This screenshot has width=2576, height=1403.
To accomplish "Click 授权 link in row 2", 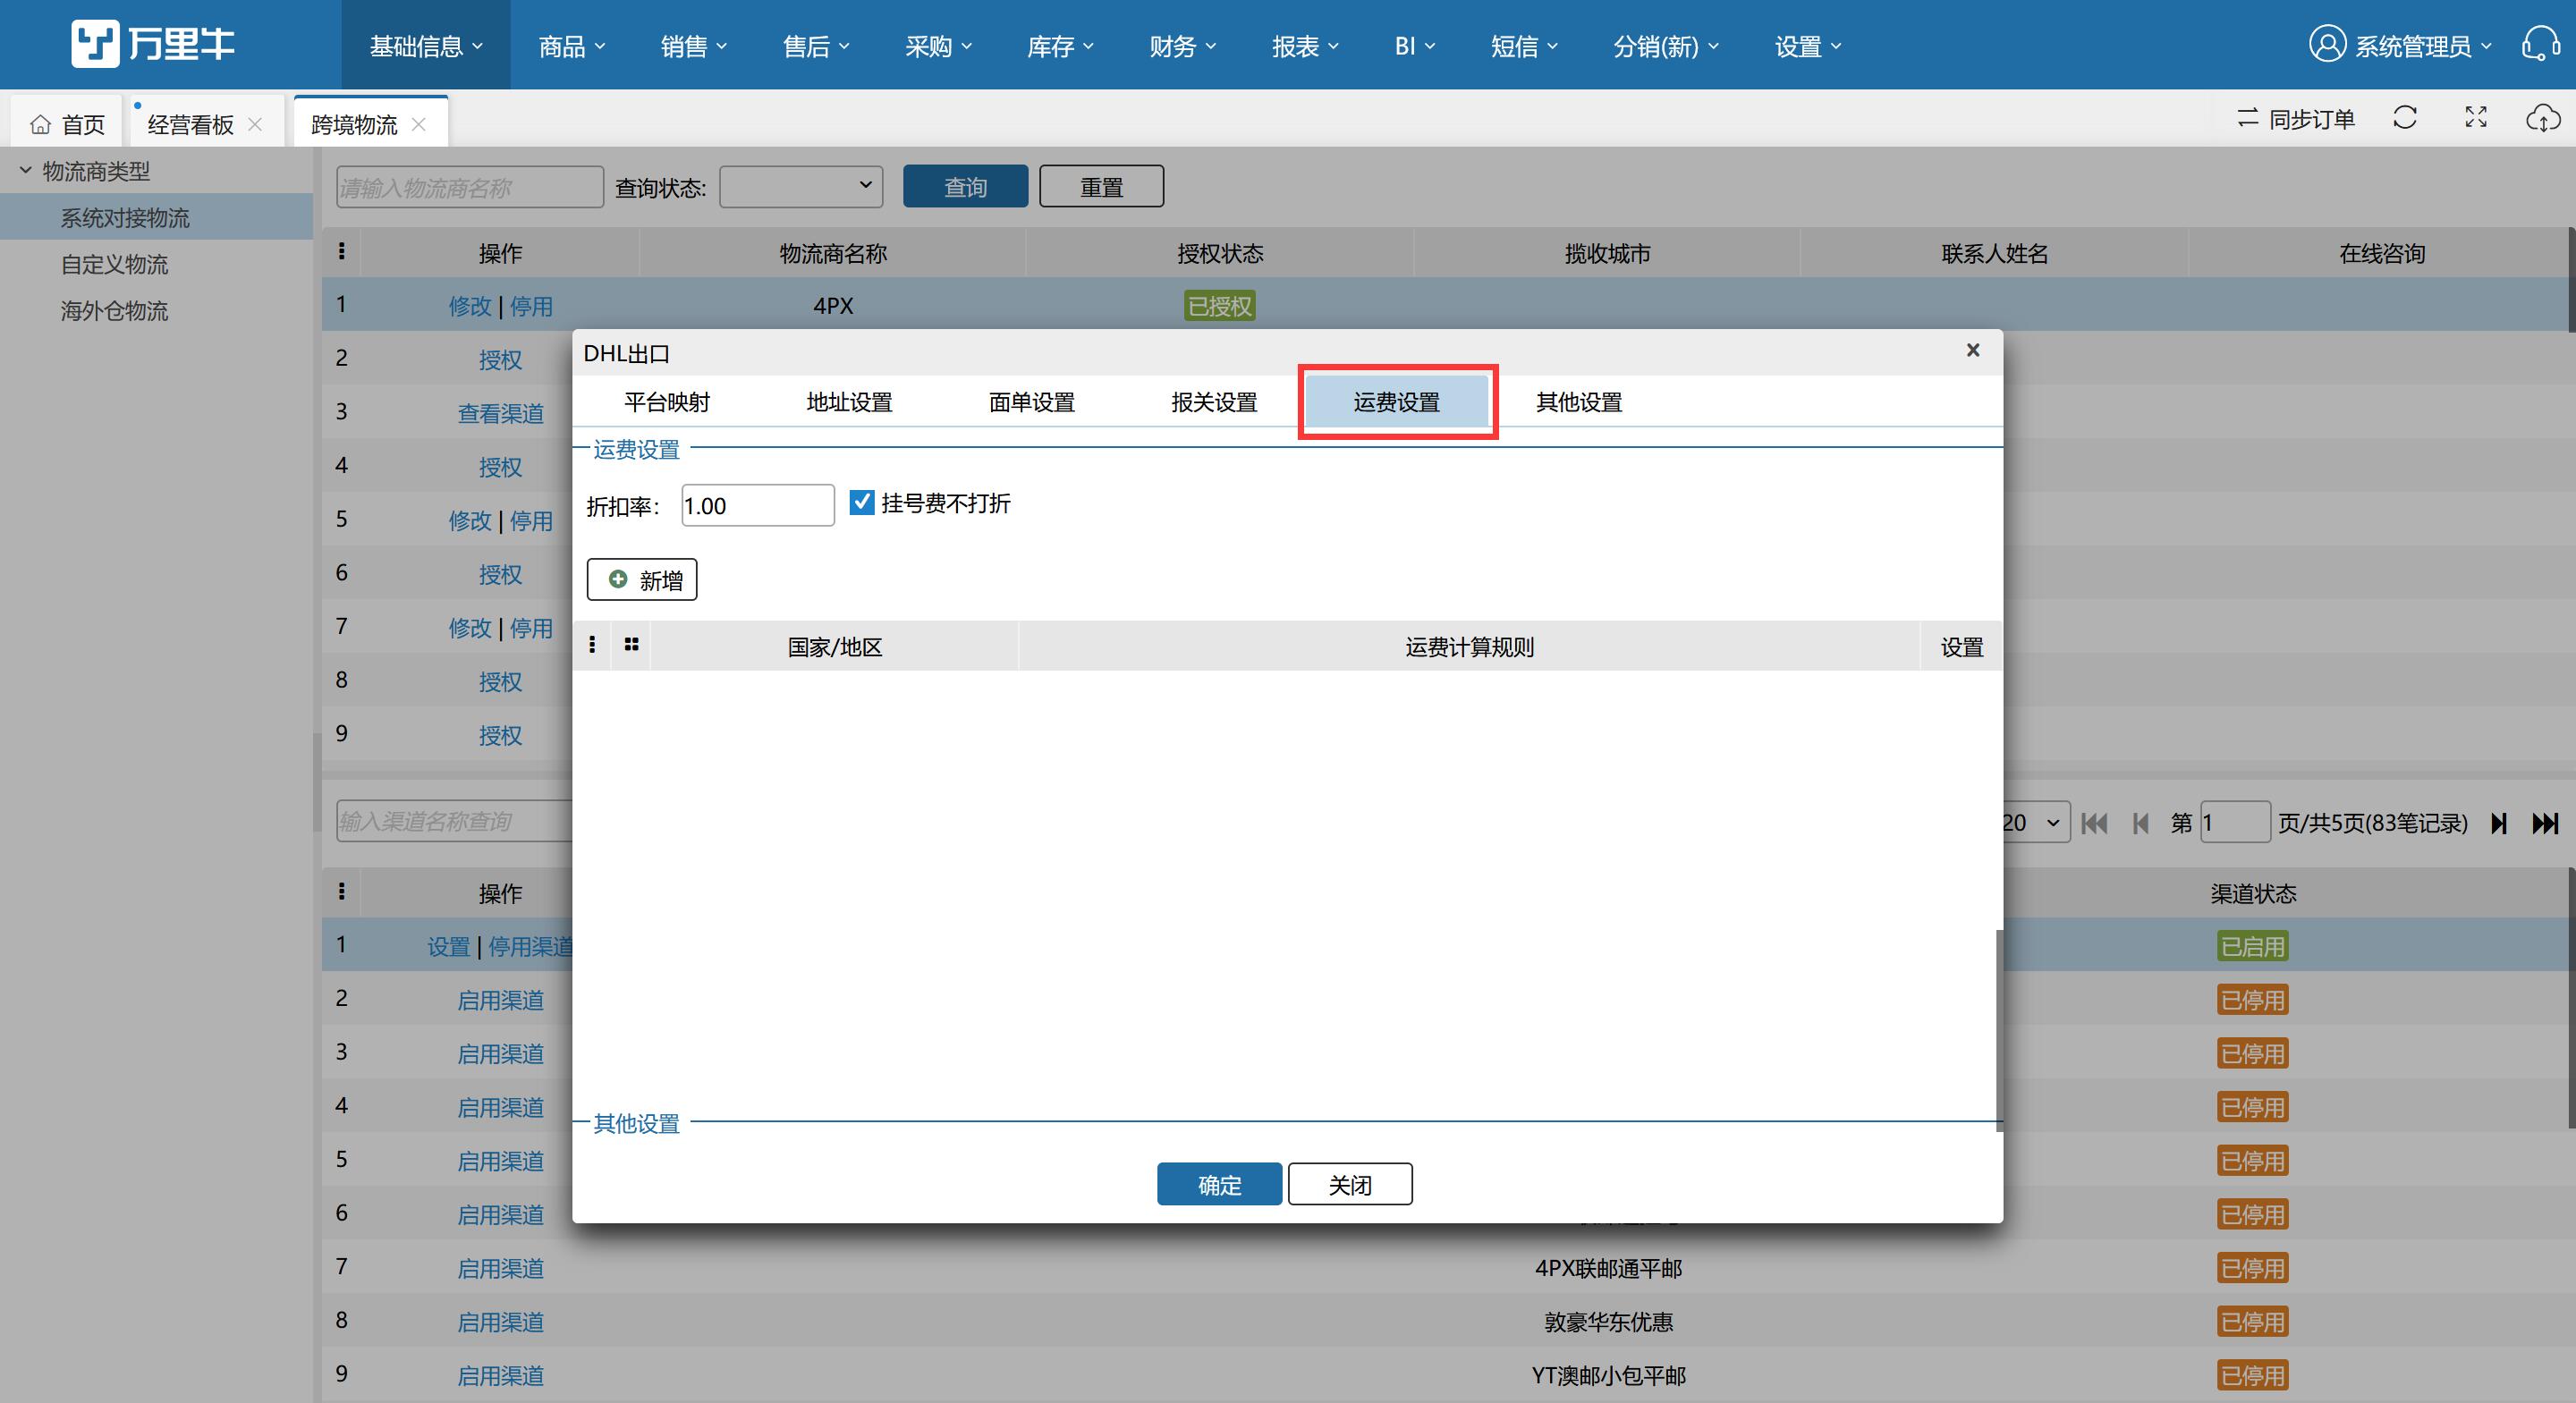I will click(x=500, y=359).
